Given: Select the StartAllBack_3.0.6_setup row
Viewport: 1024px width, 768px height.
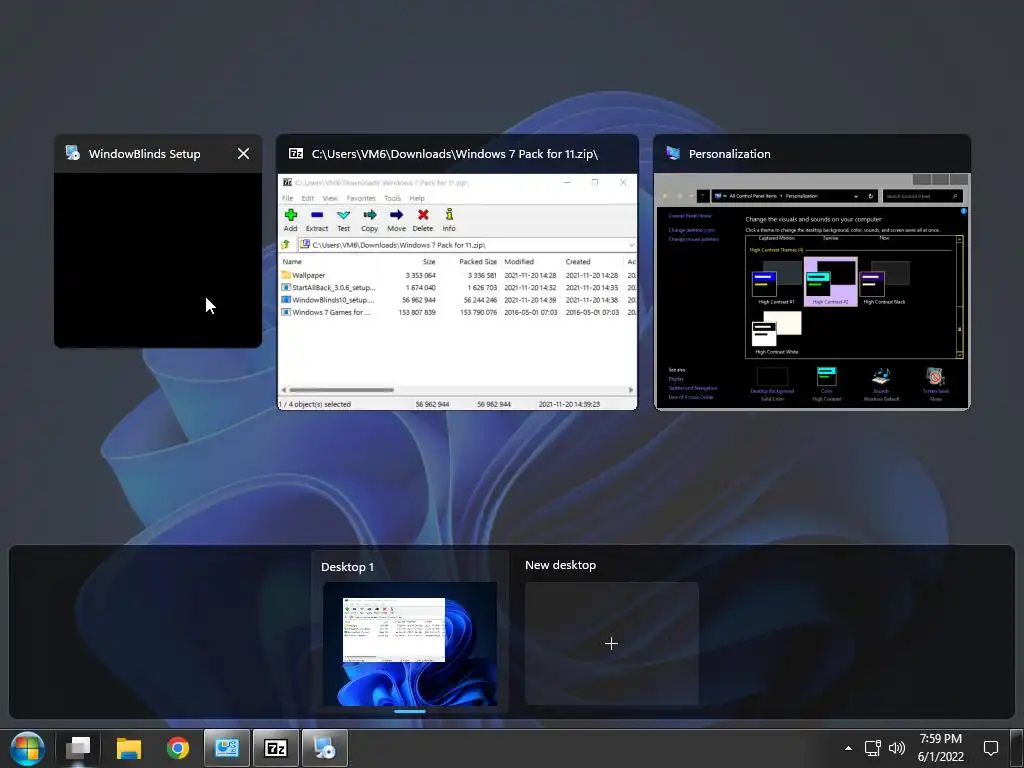Looking at the screenshot, I should click(x=458, y=287).
